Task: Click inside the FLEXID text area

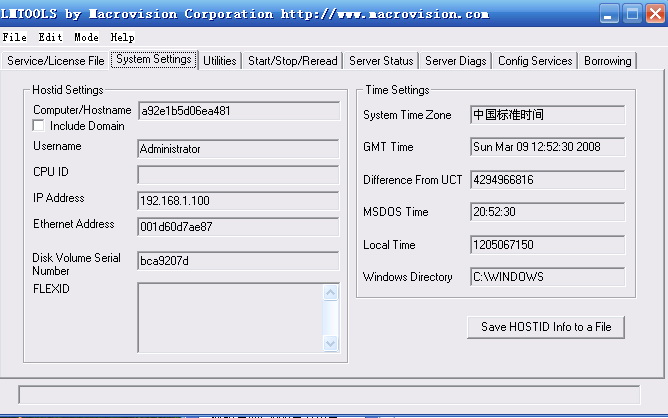Action: 230,318
